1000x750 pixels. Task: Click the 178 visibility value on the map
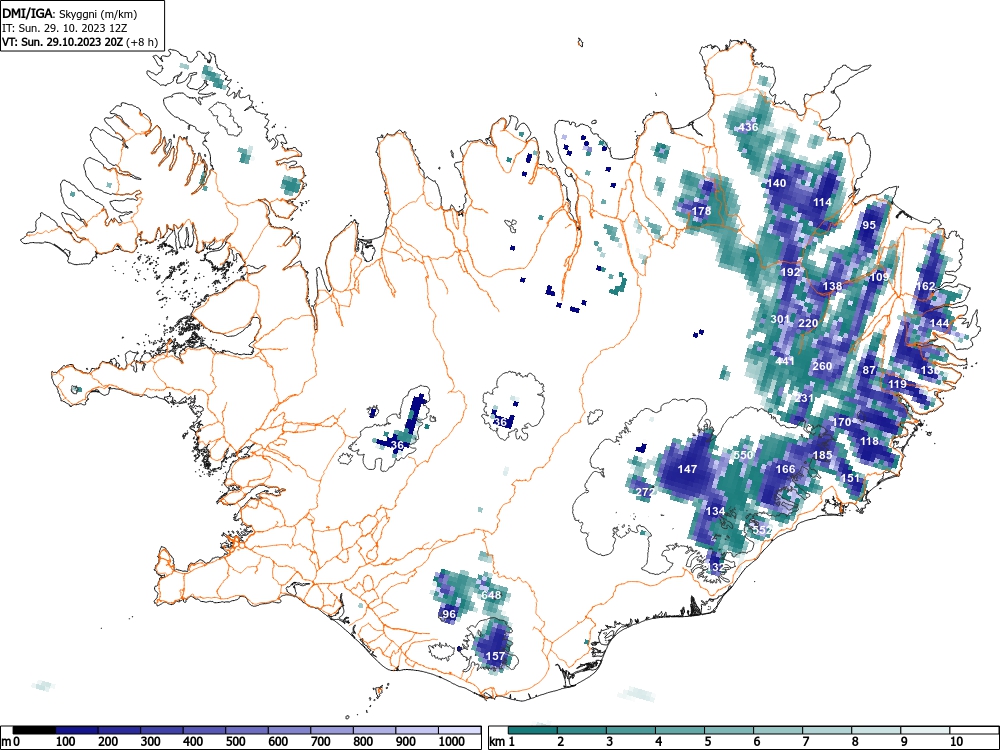[x=702, y=211]
